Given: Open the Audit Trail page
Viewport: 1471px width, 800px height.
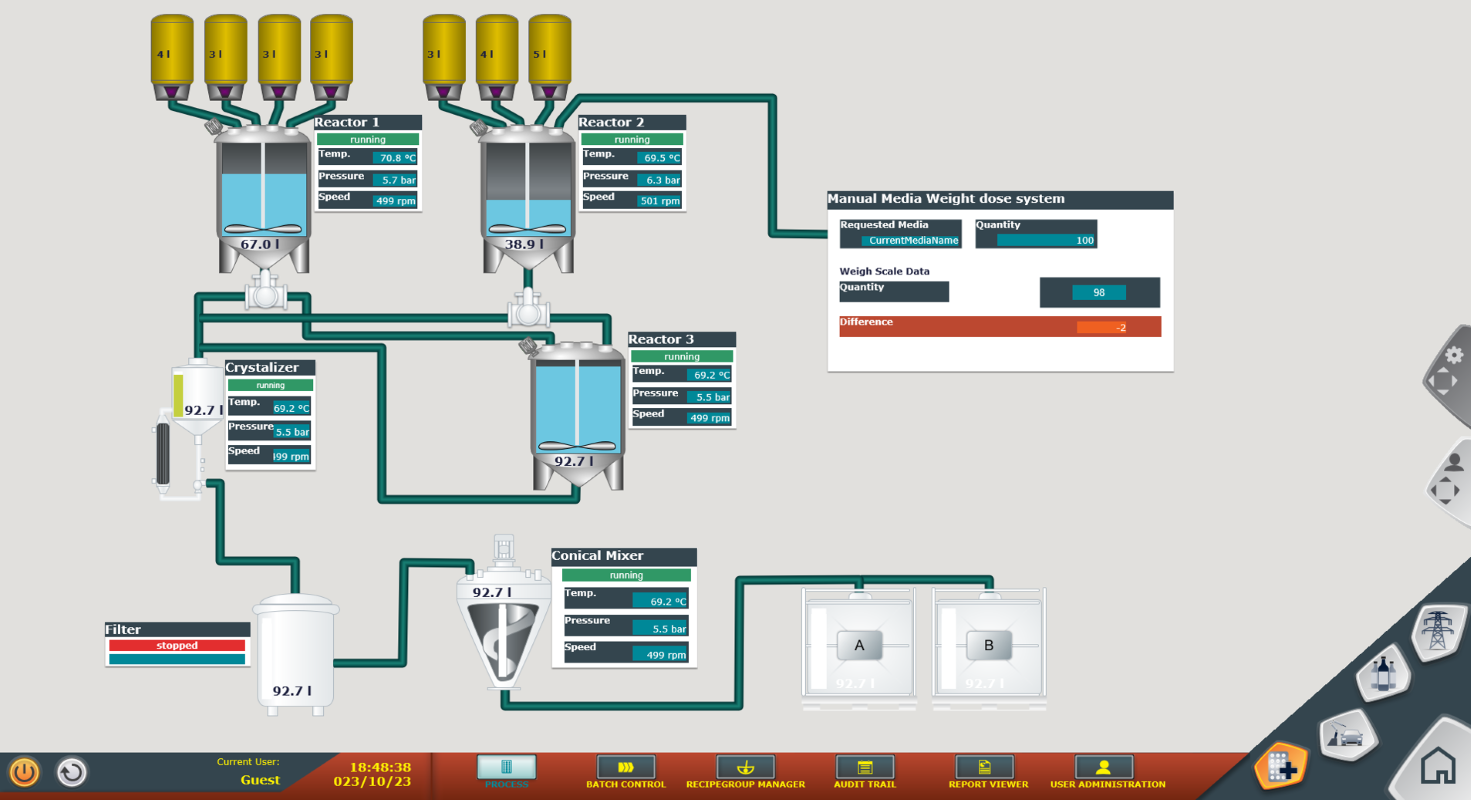Looking at the screenshot, I should pos(866,772).
